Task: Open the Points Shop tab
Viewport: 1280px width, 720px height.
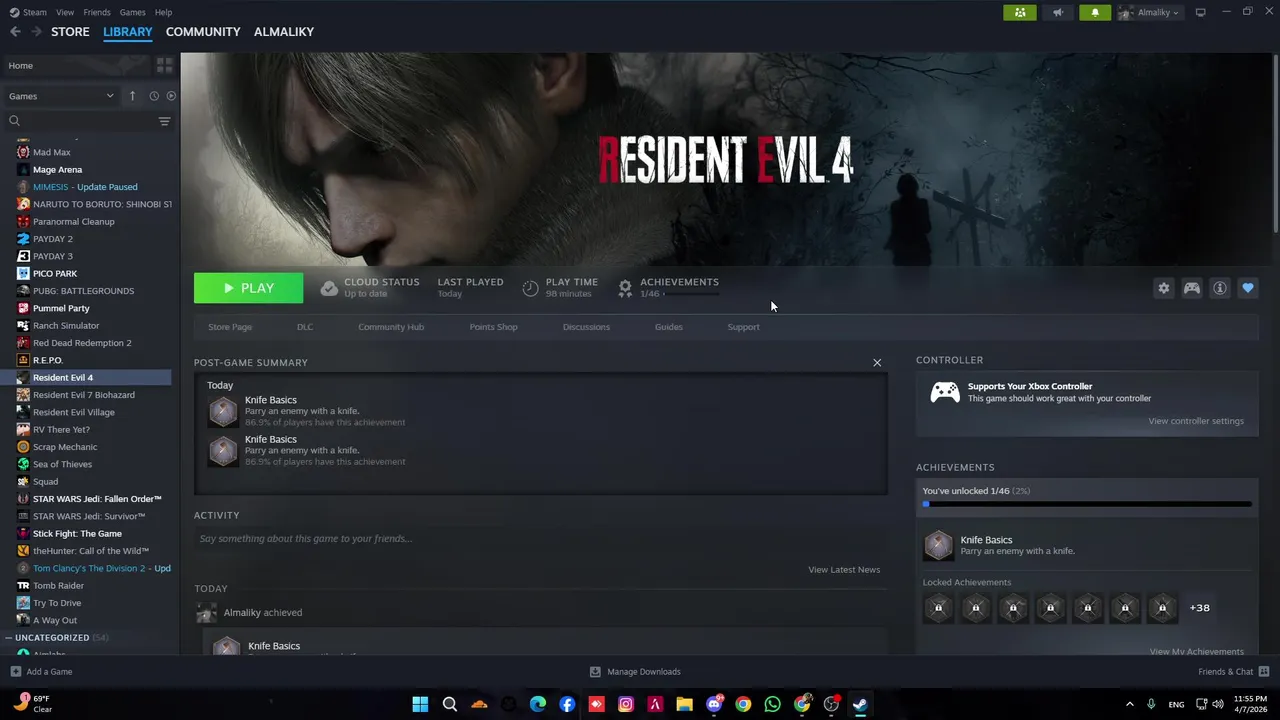Action: click(x=493, y=327)
